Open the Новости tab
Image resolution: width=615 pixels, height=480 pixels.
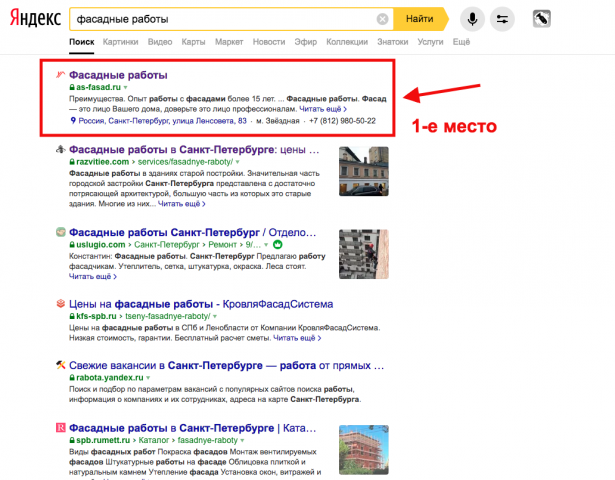(269, 42)
